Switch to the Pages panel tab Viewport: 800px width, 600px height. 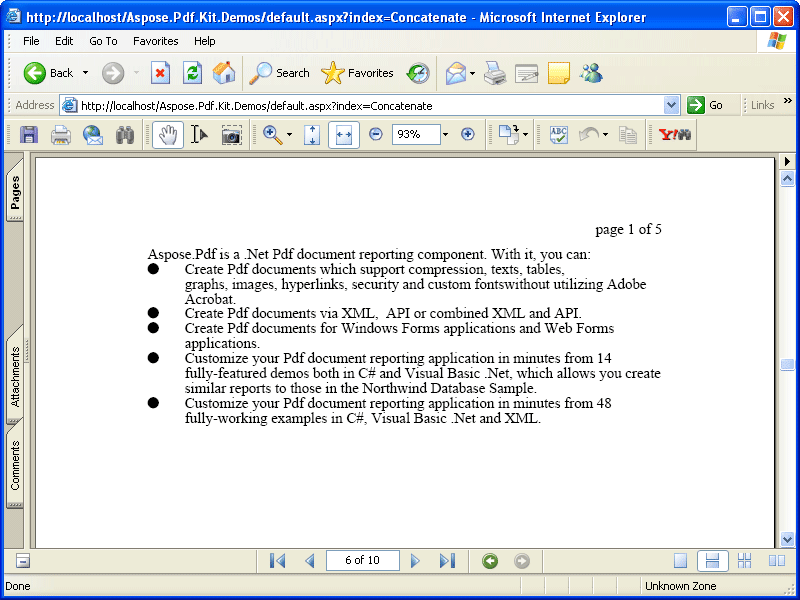click(x=15, y=190)
